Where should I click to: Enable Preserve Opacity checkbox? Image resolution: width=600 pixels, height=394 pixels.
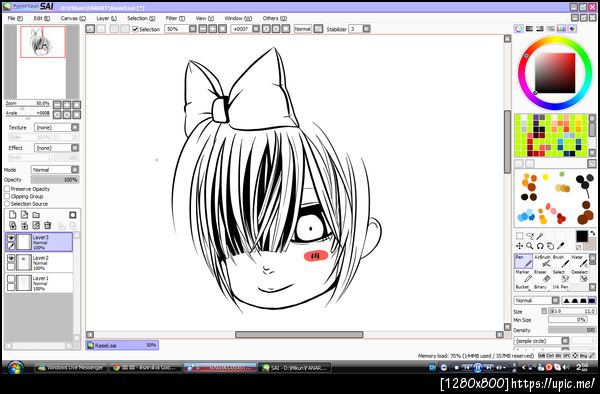[7, 189]
